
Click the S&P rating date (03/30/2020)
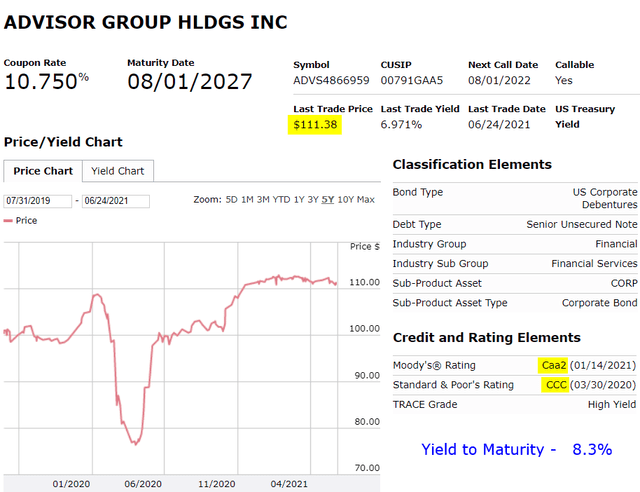click(x=603, y=385)
